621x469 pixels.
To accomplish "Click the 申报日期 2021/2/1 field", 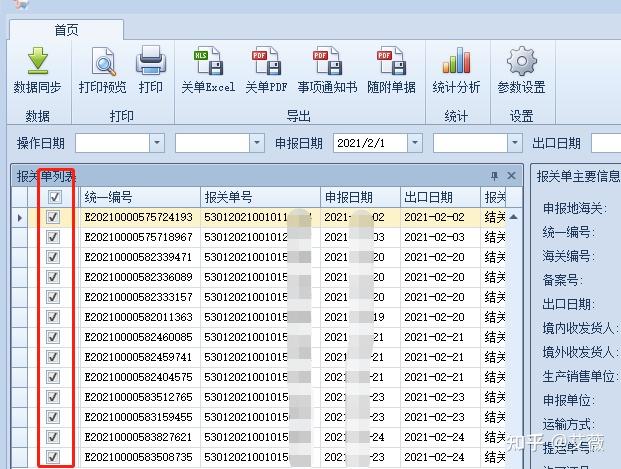I will [370, 143].
